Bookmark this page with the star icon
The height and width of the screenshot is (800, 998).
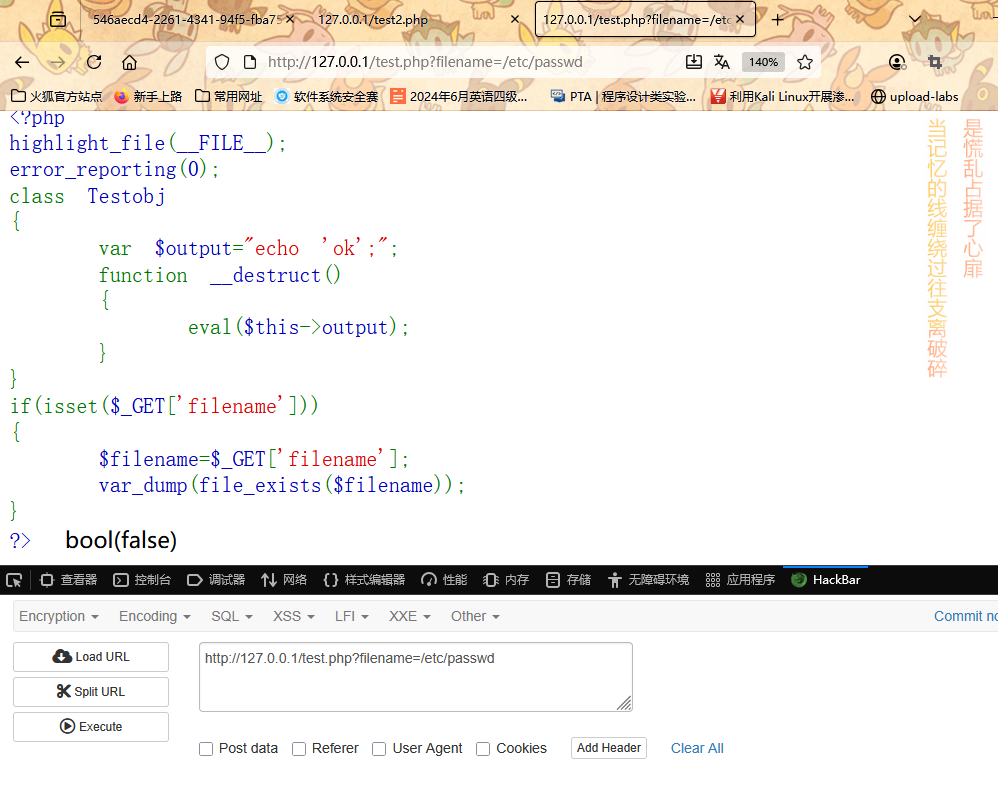(805, 62)
